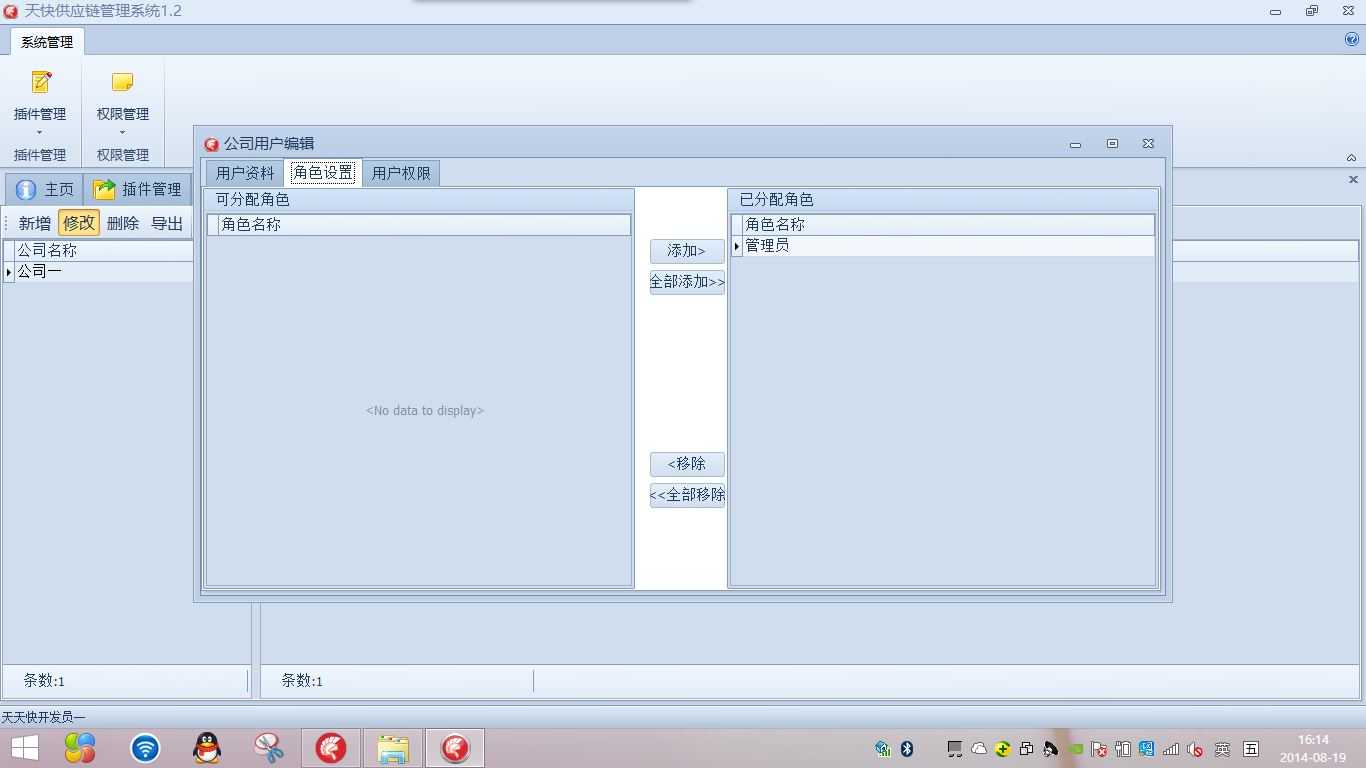Click the 删除 toolbar button

[x=122, y=223]
